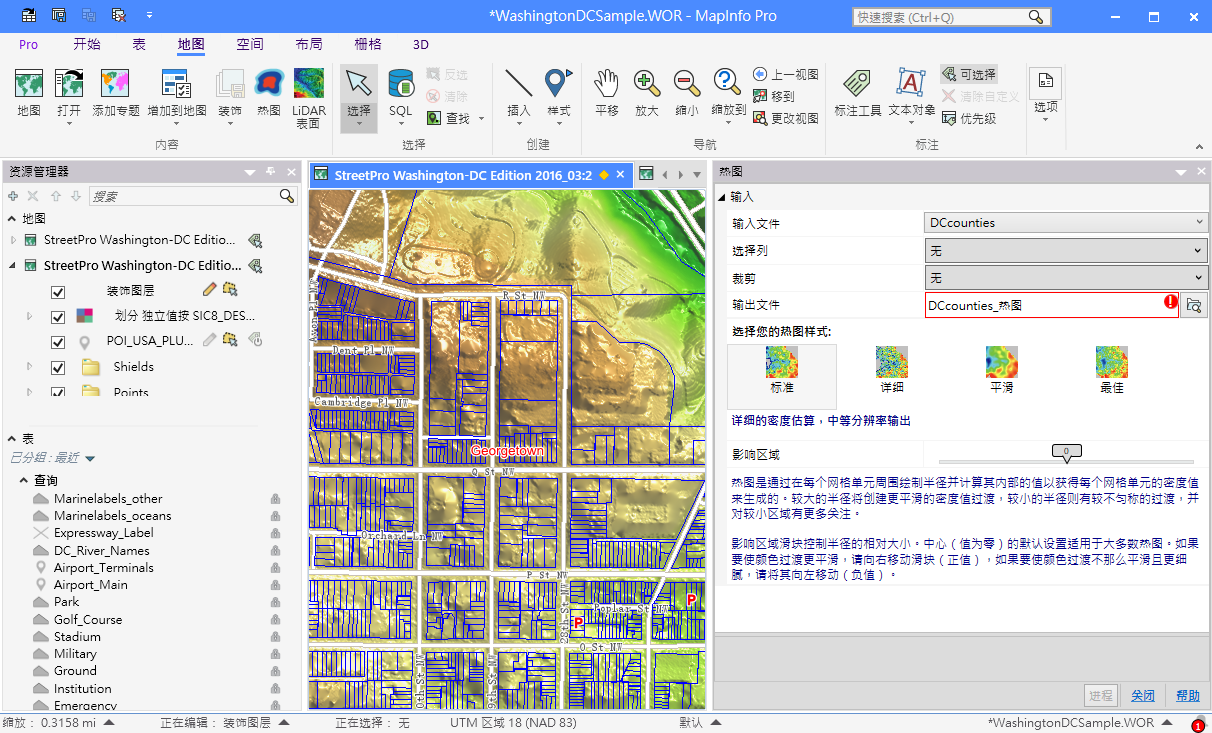Collapse the 地图 section in 资源管理器
The image size is (1212, 733).
tap(12, 218)
